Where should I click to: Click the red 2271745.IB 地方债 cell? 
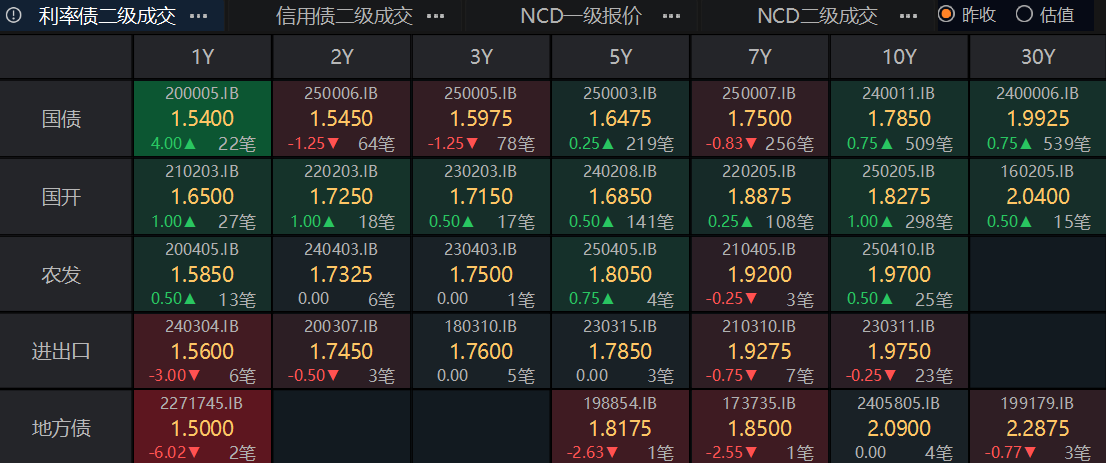coord(203,428)
